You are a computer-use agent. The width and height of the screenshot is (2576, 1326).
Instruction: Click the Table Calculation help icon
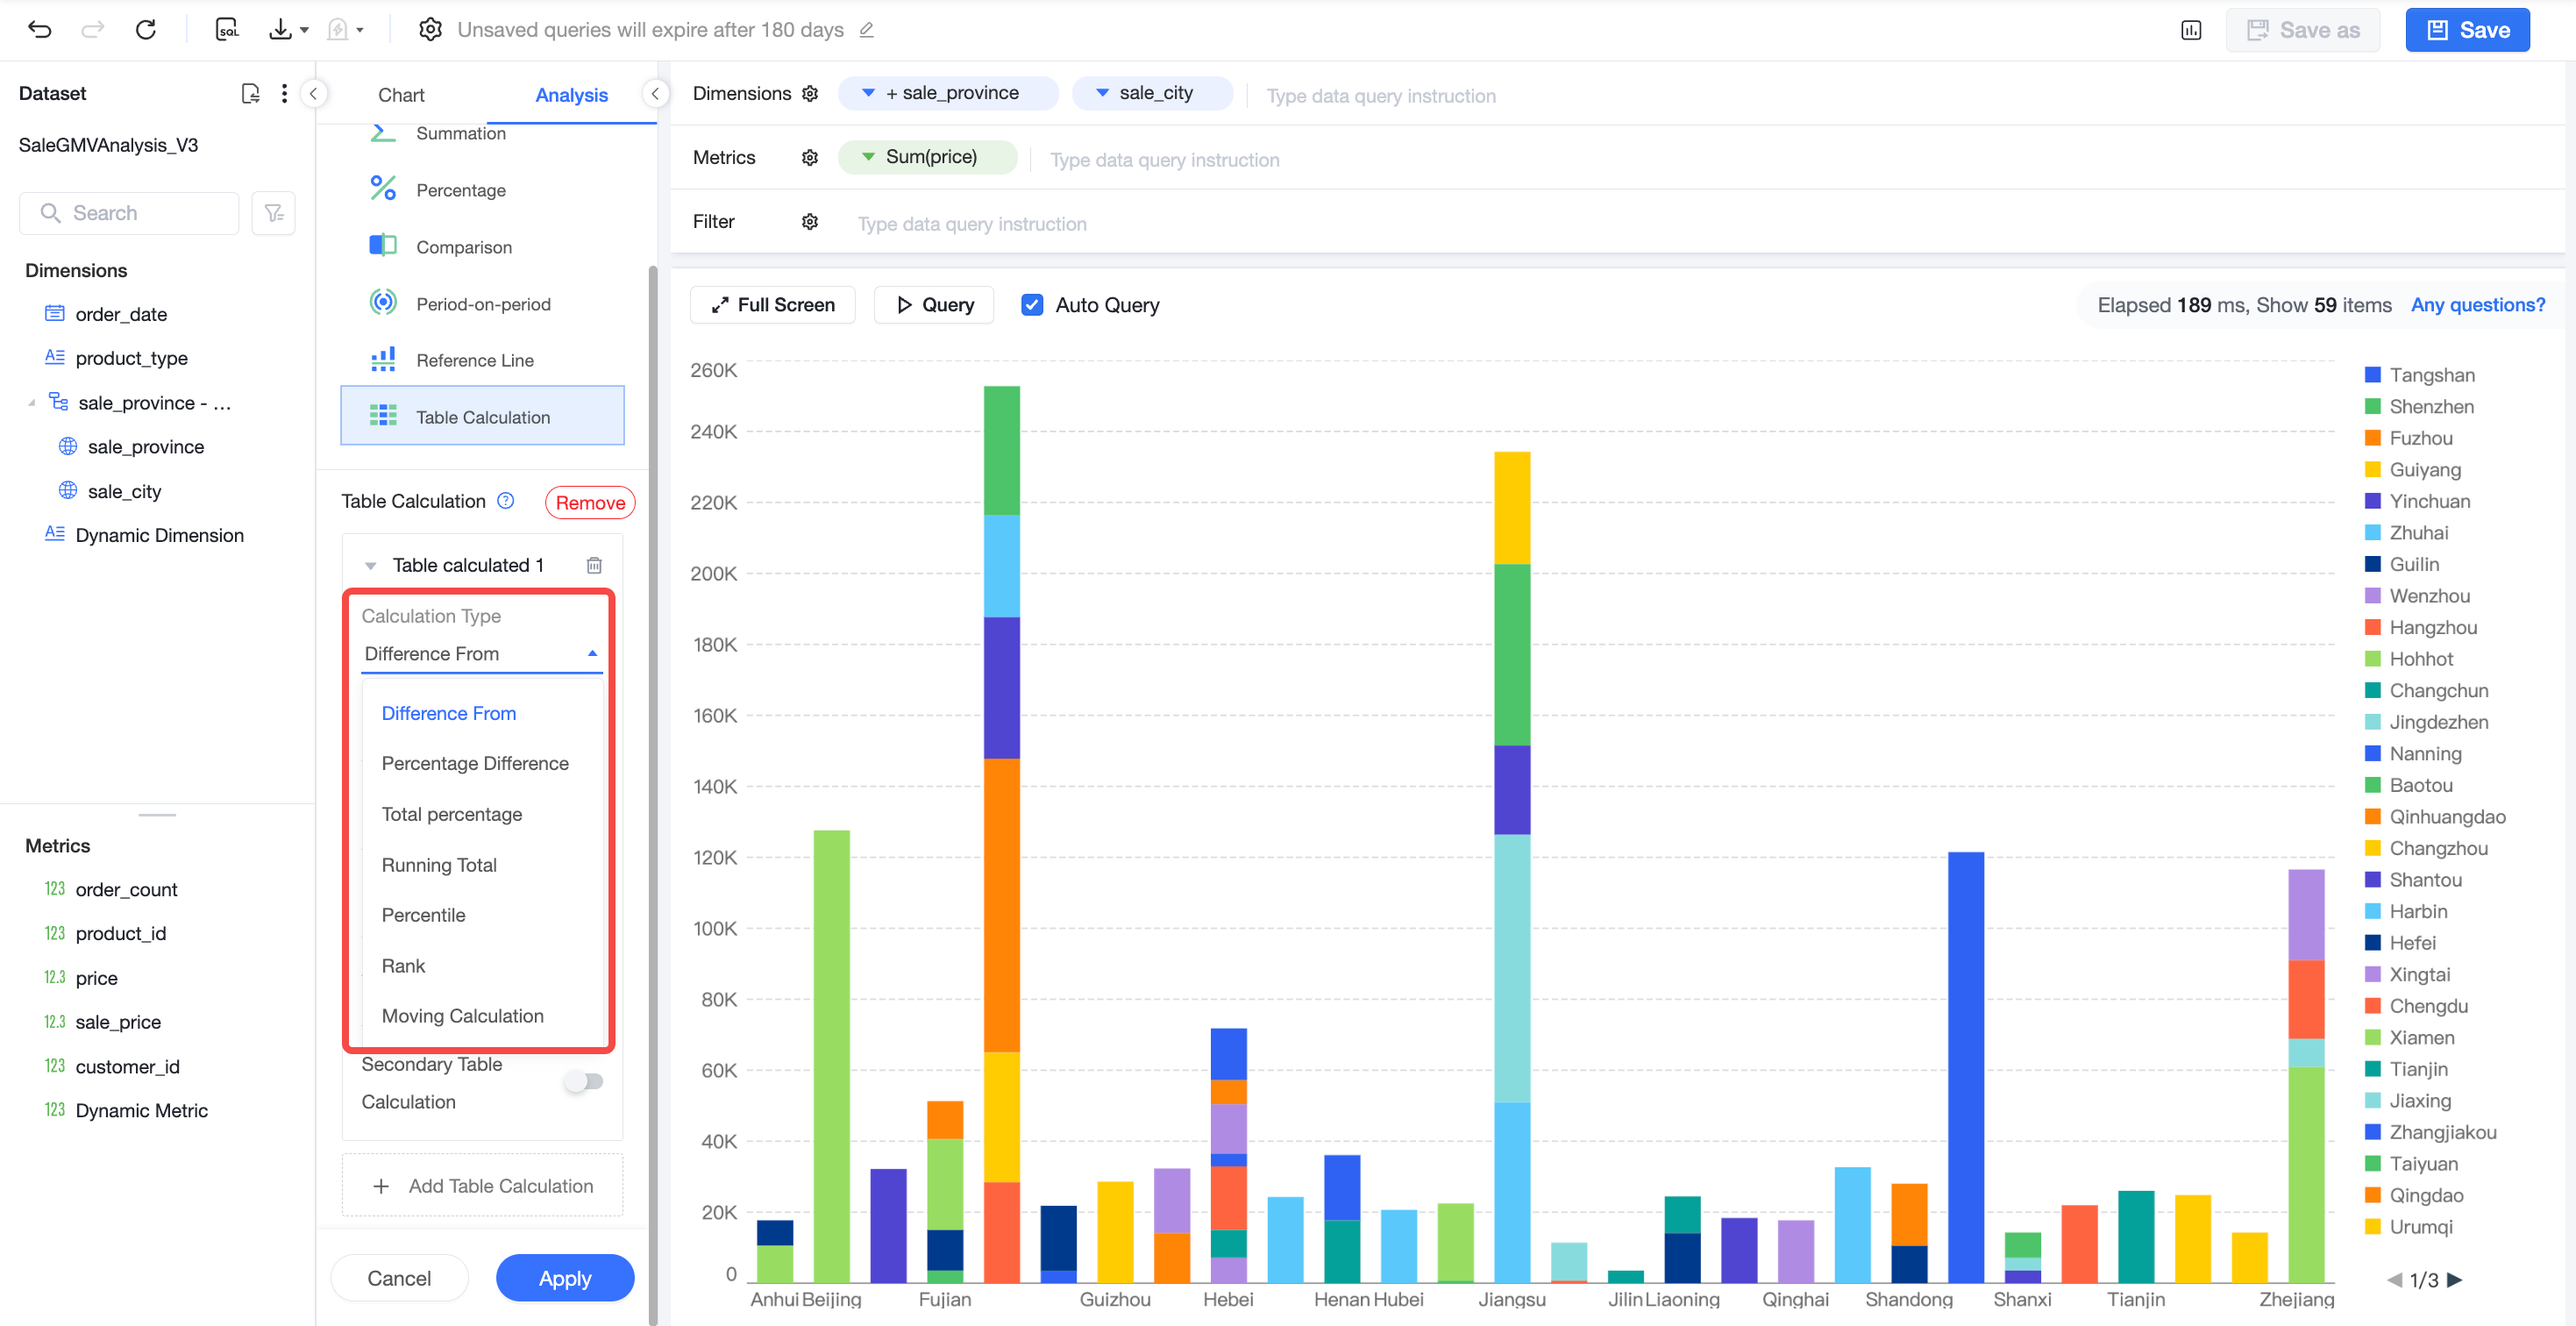click(x=506, y=501)
